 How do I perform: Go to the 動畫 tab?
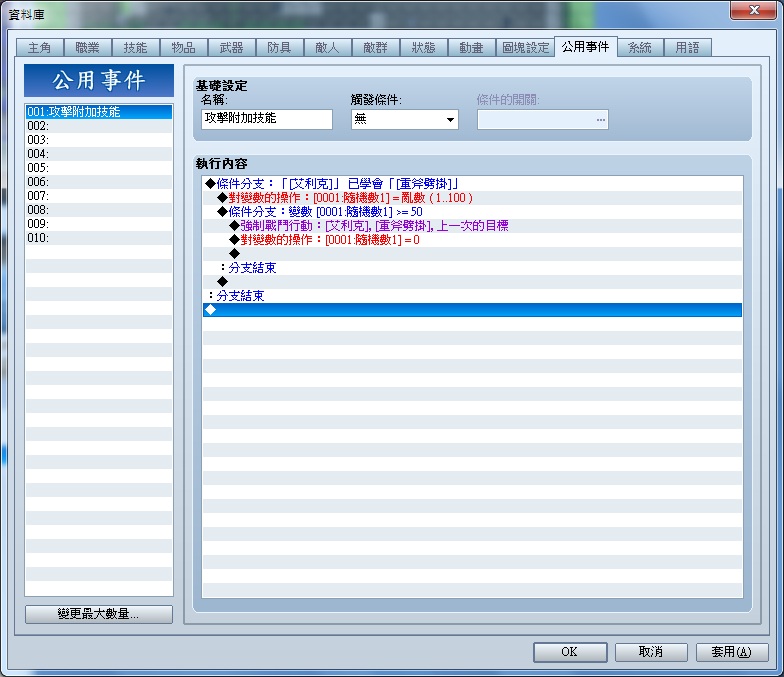472,48
